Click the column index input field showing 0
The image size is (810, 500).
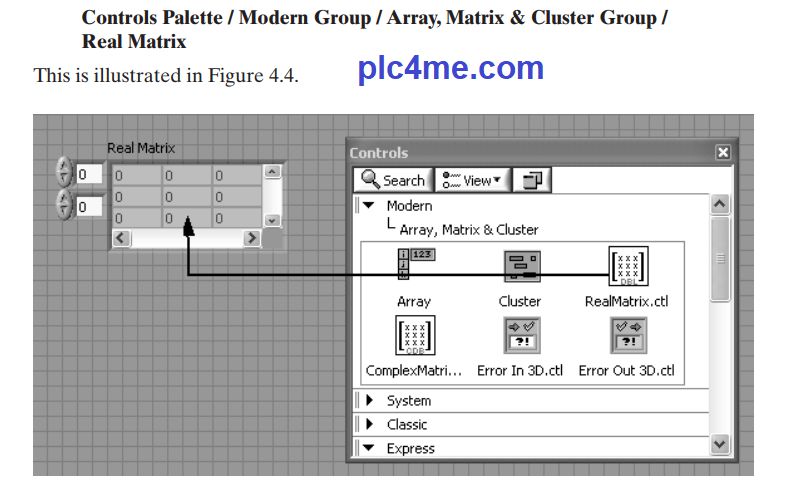tap(89, 207)
